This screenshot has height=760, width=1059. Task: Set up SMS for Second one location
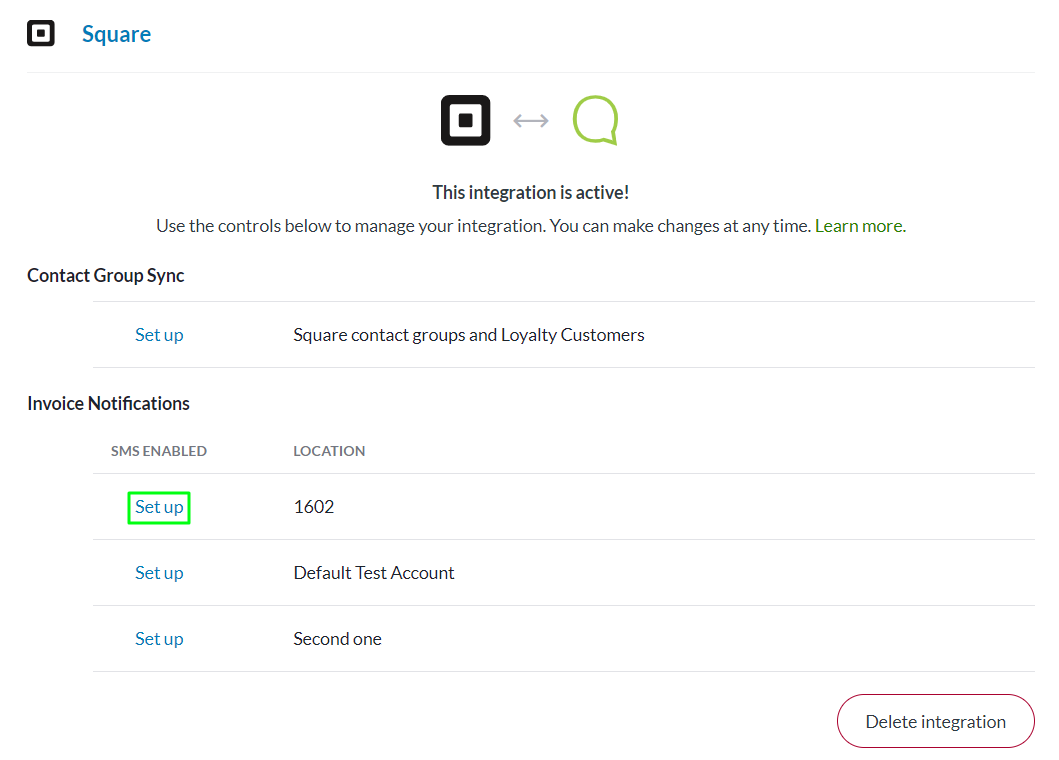[159, 639]
